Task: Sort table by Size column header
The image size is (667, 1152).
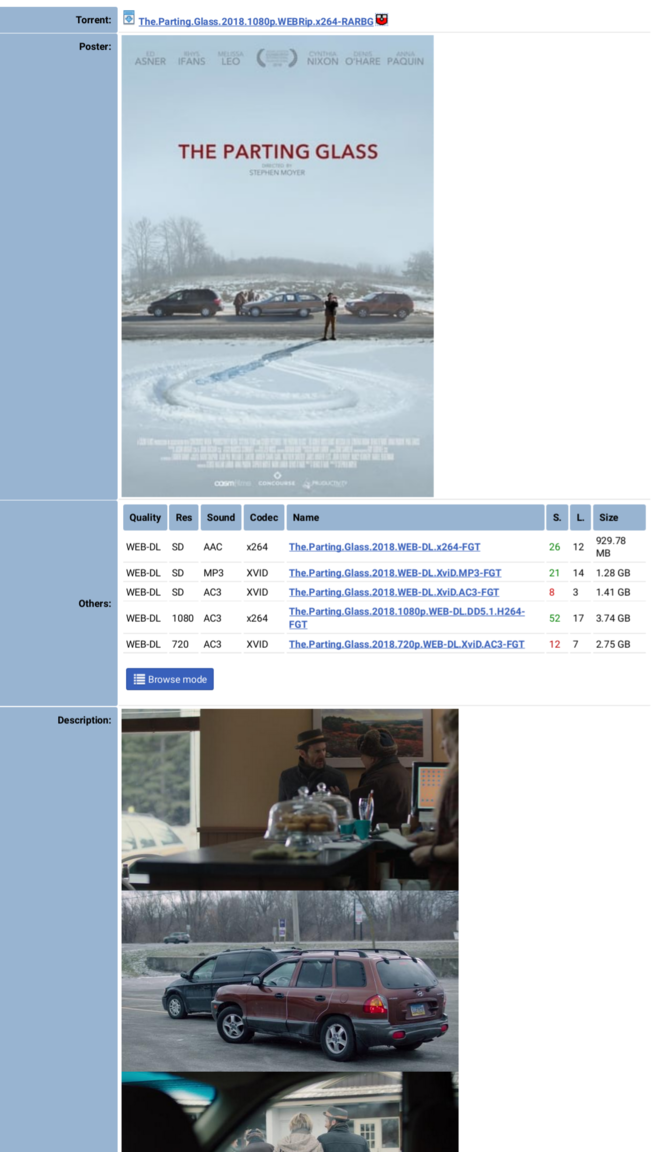Action: 619,517
